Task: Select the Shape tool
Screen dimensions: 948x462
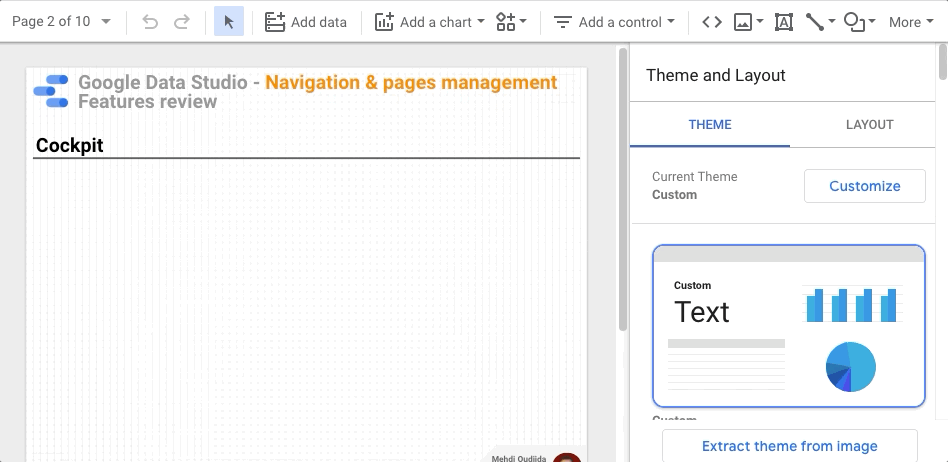Action: 854,22
